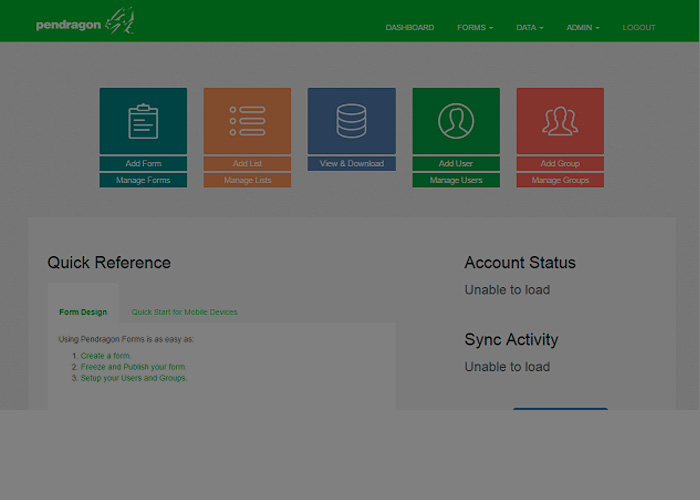Click the Quick Reference heading
This screenshot has width=700, height=500.
[x=109, y=262]
